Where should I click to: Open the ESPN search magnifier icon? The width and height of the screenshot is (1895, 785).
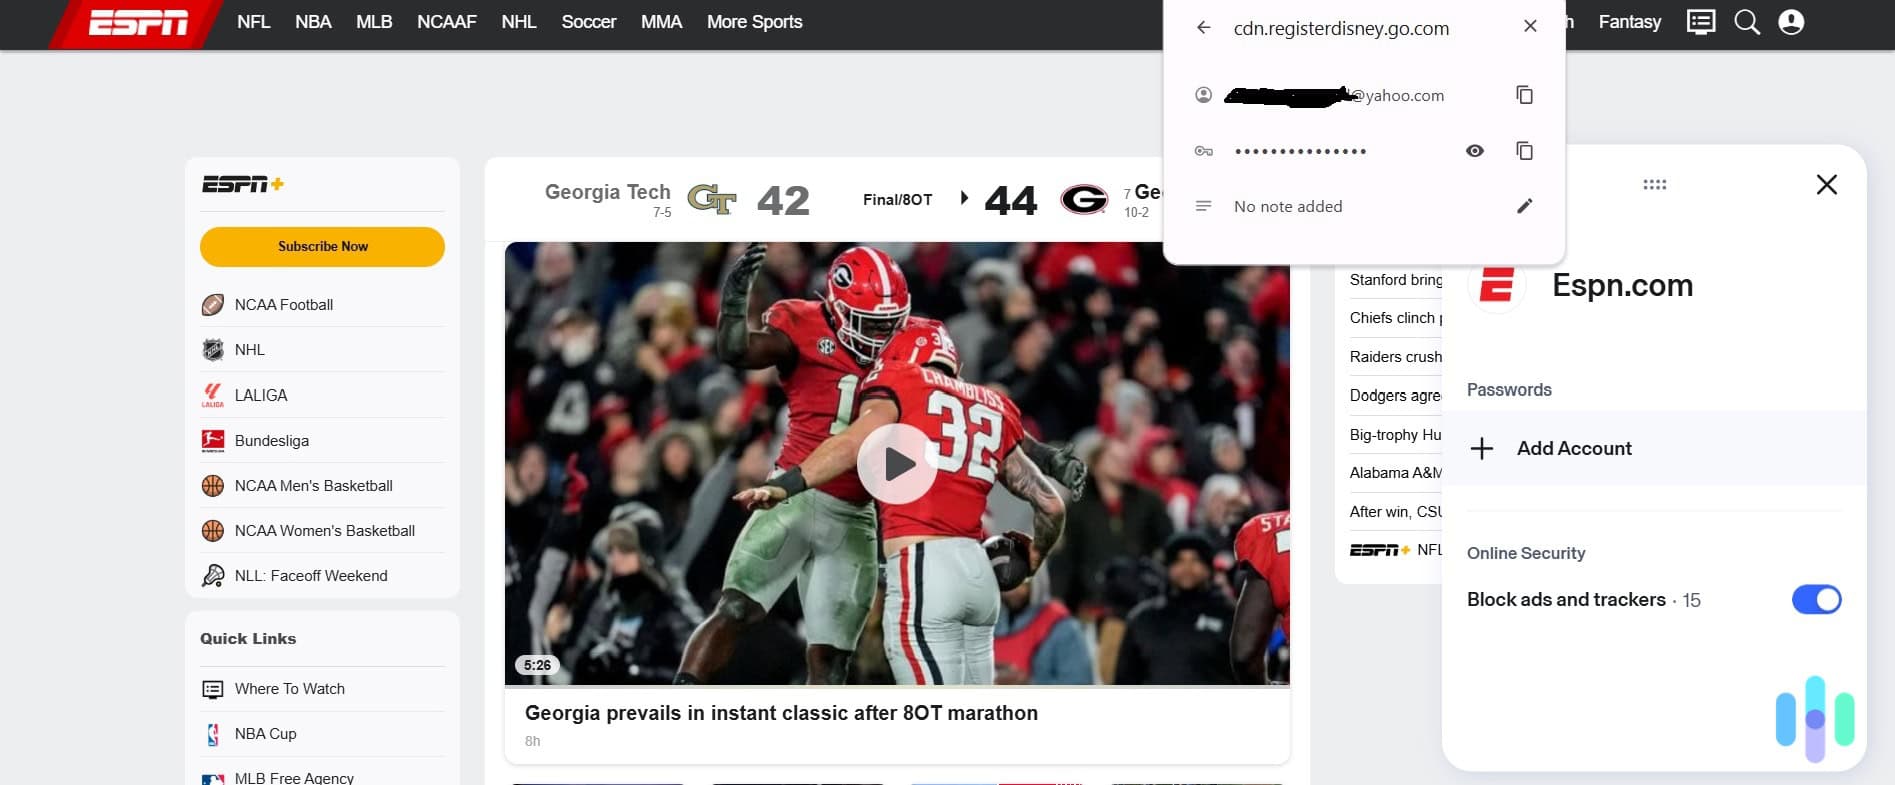click(1746, 22)
